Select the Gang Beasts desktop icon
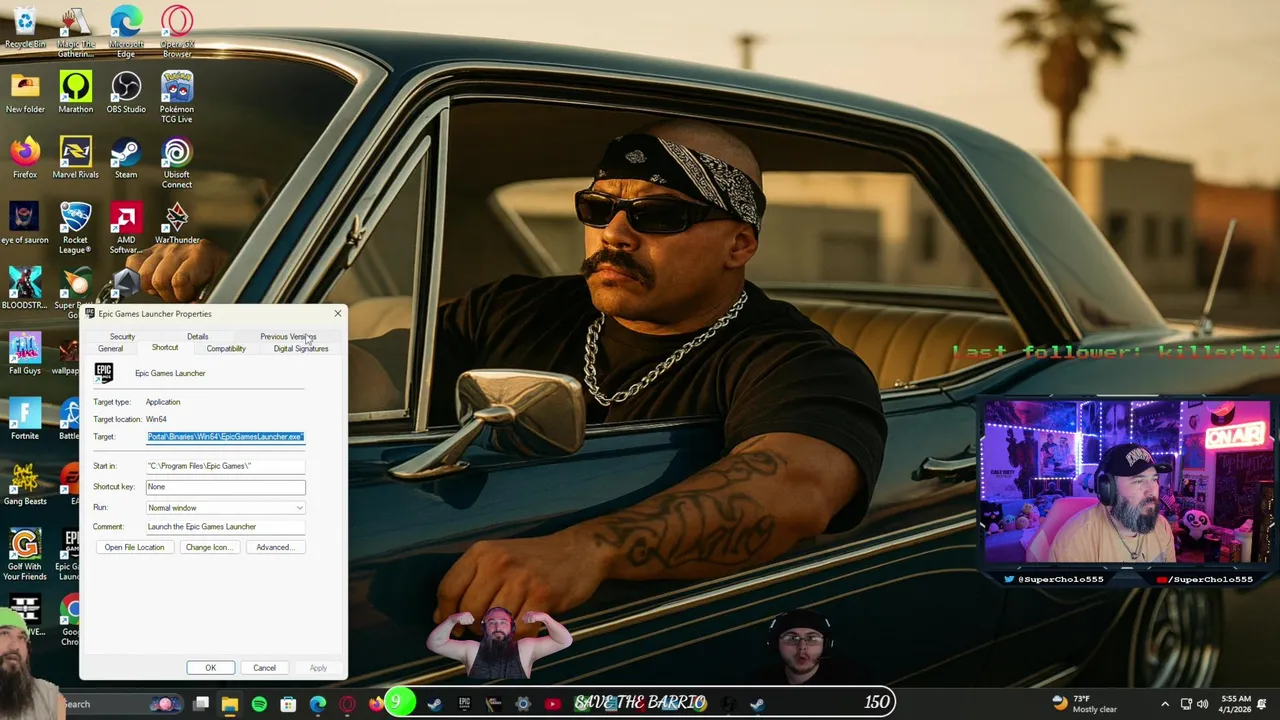 (25, 485)
